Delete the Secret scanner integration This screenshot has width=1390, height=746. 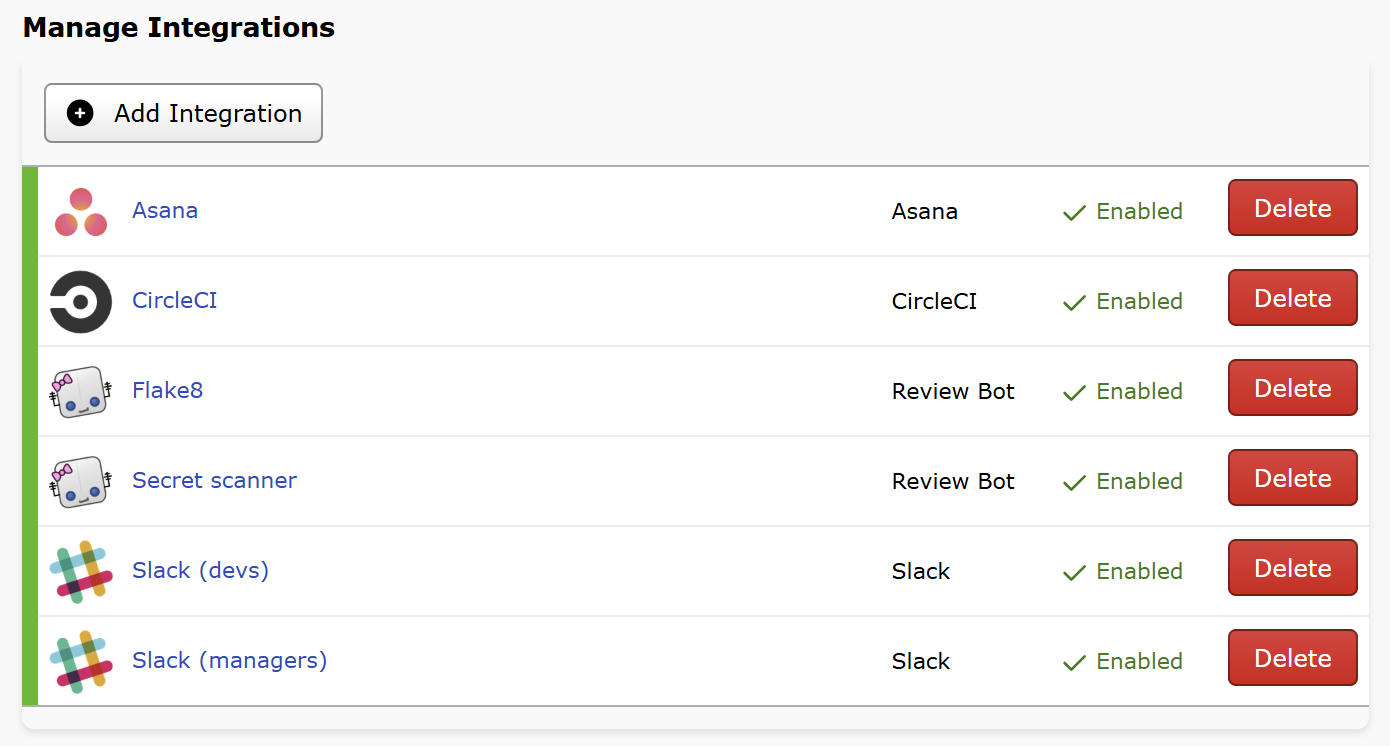(1292, 477)
